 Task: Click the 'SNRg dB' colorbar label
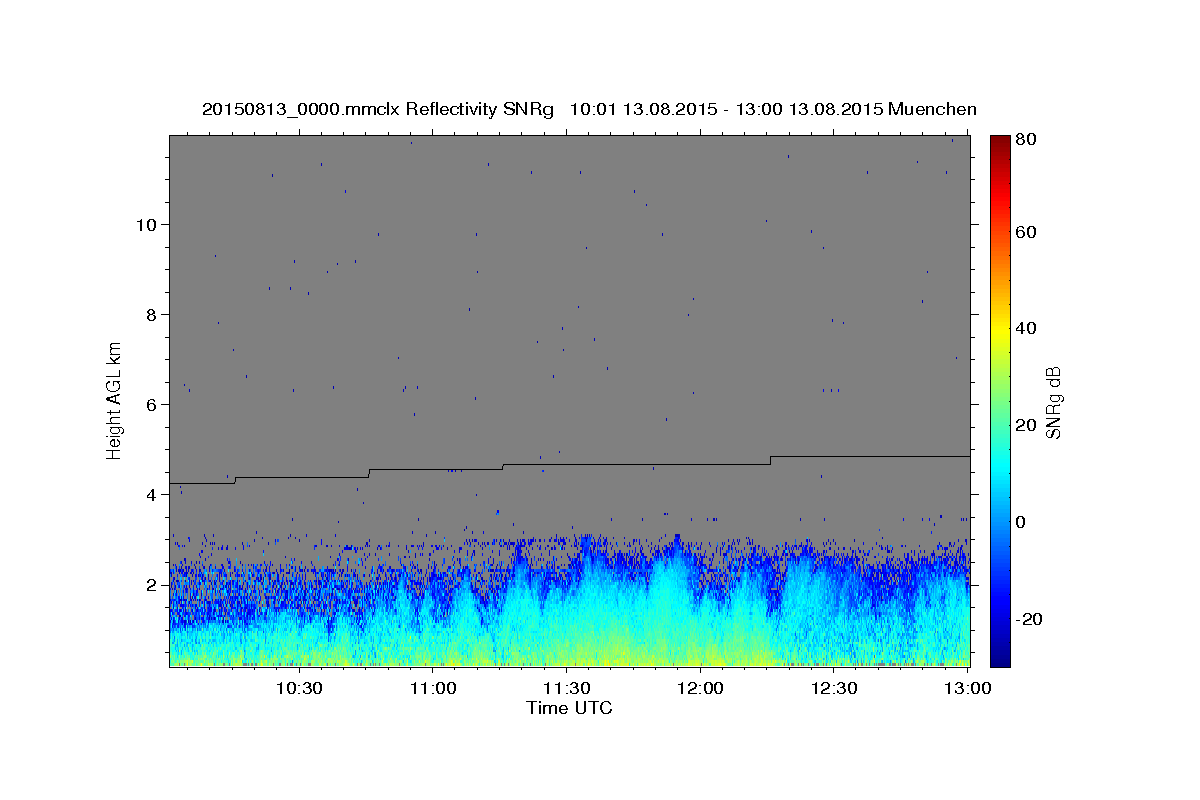pos(1052,403)
